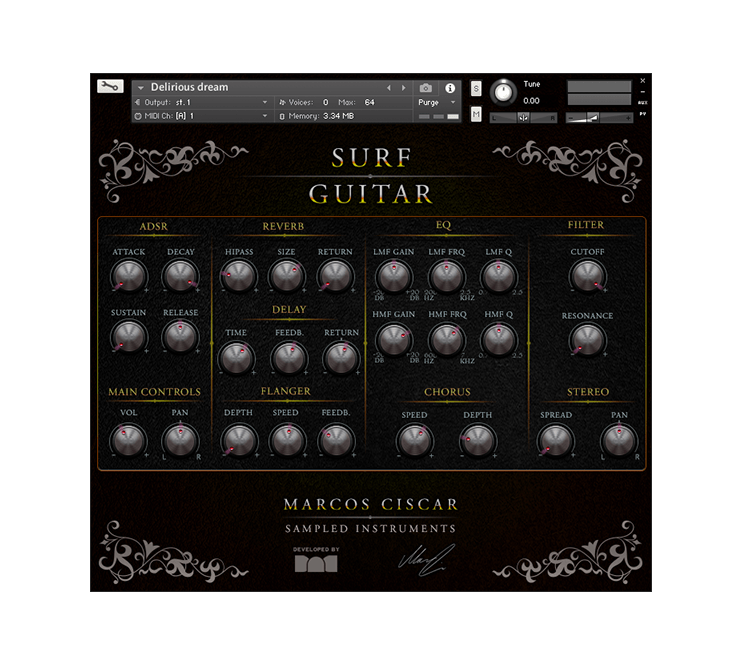
Task: Click the HMF Q knob
Action: tap(499, 340)
